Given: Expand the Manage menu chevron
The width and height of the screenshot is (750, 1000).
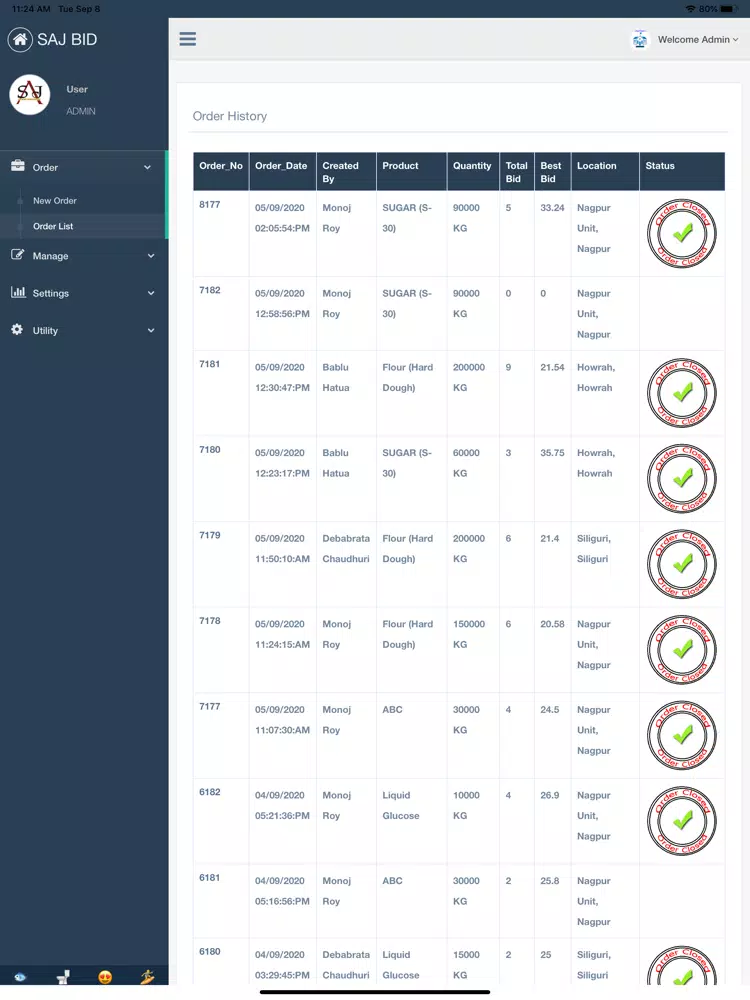Looking at the screenshot, I should [x=151, y=256].
